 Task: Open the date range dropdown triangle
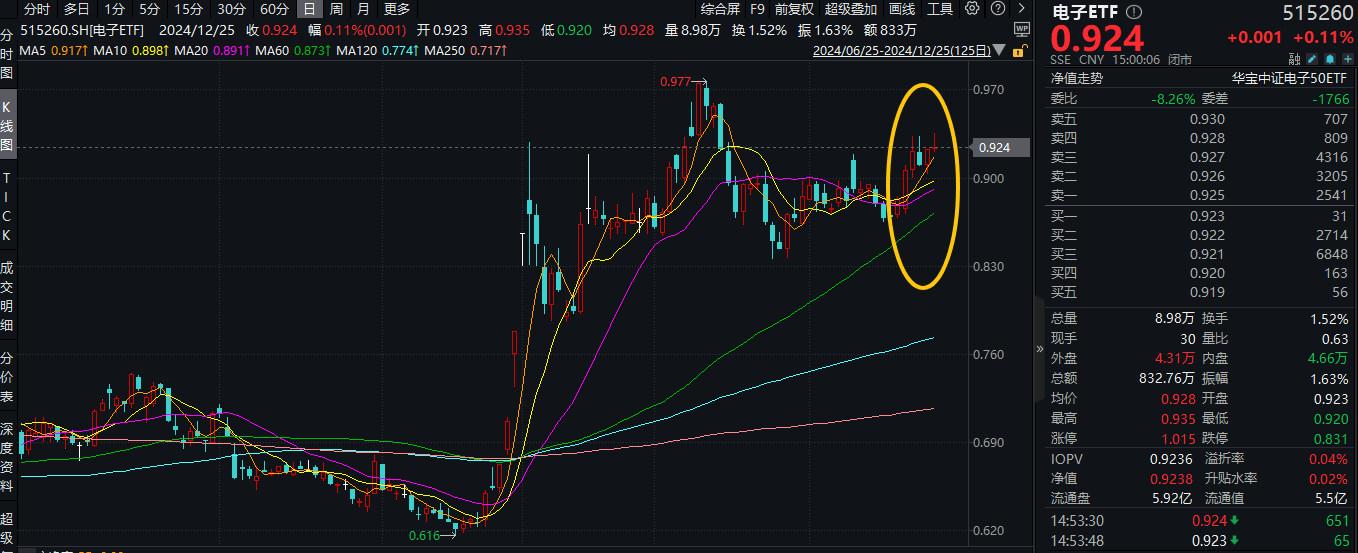[1001, 50]
